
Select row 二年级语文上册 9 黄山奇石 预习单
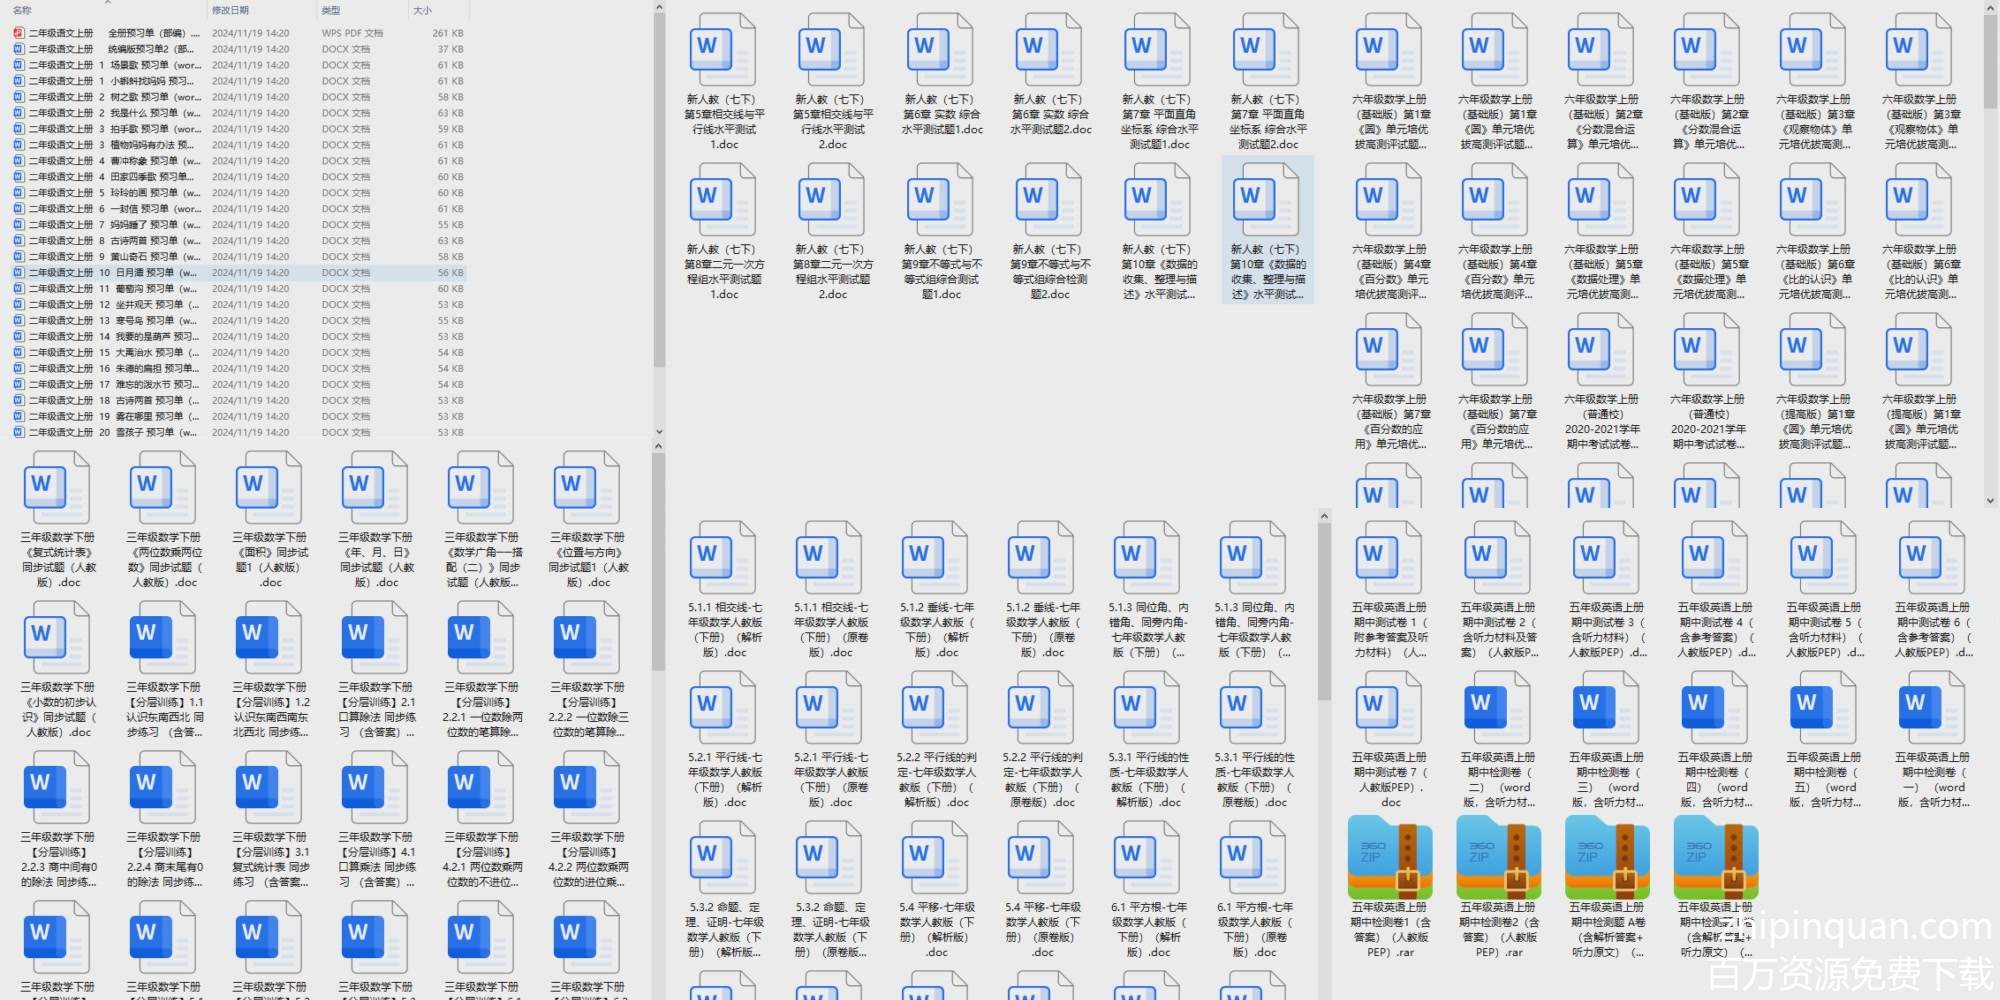(238, 257)
